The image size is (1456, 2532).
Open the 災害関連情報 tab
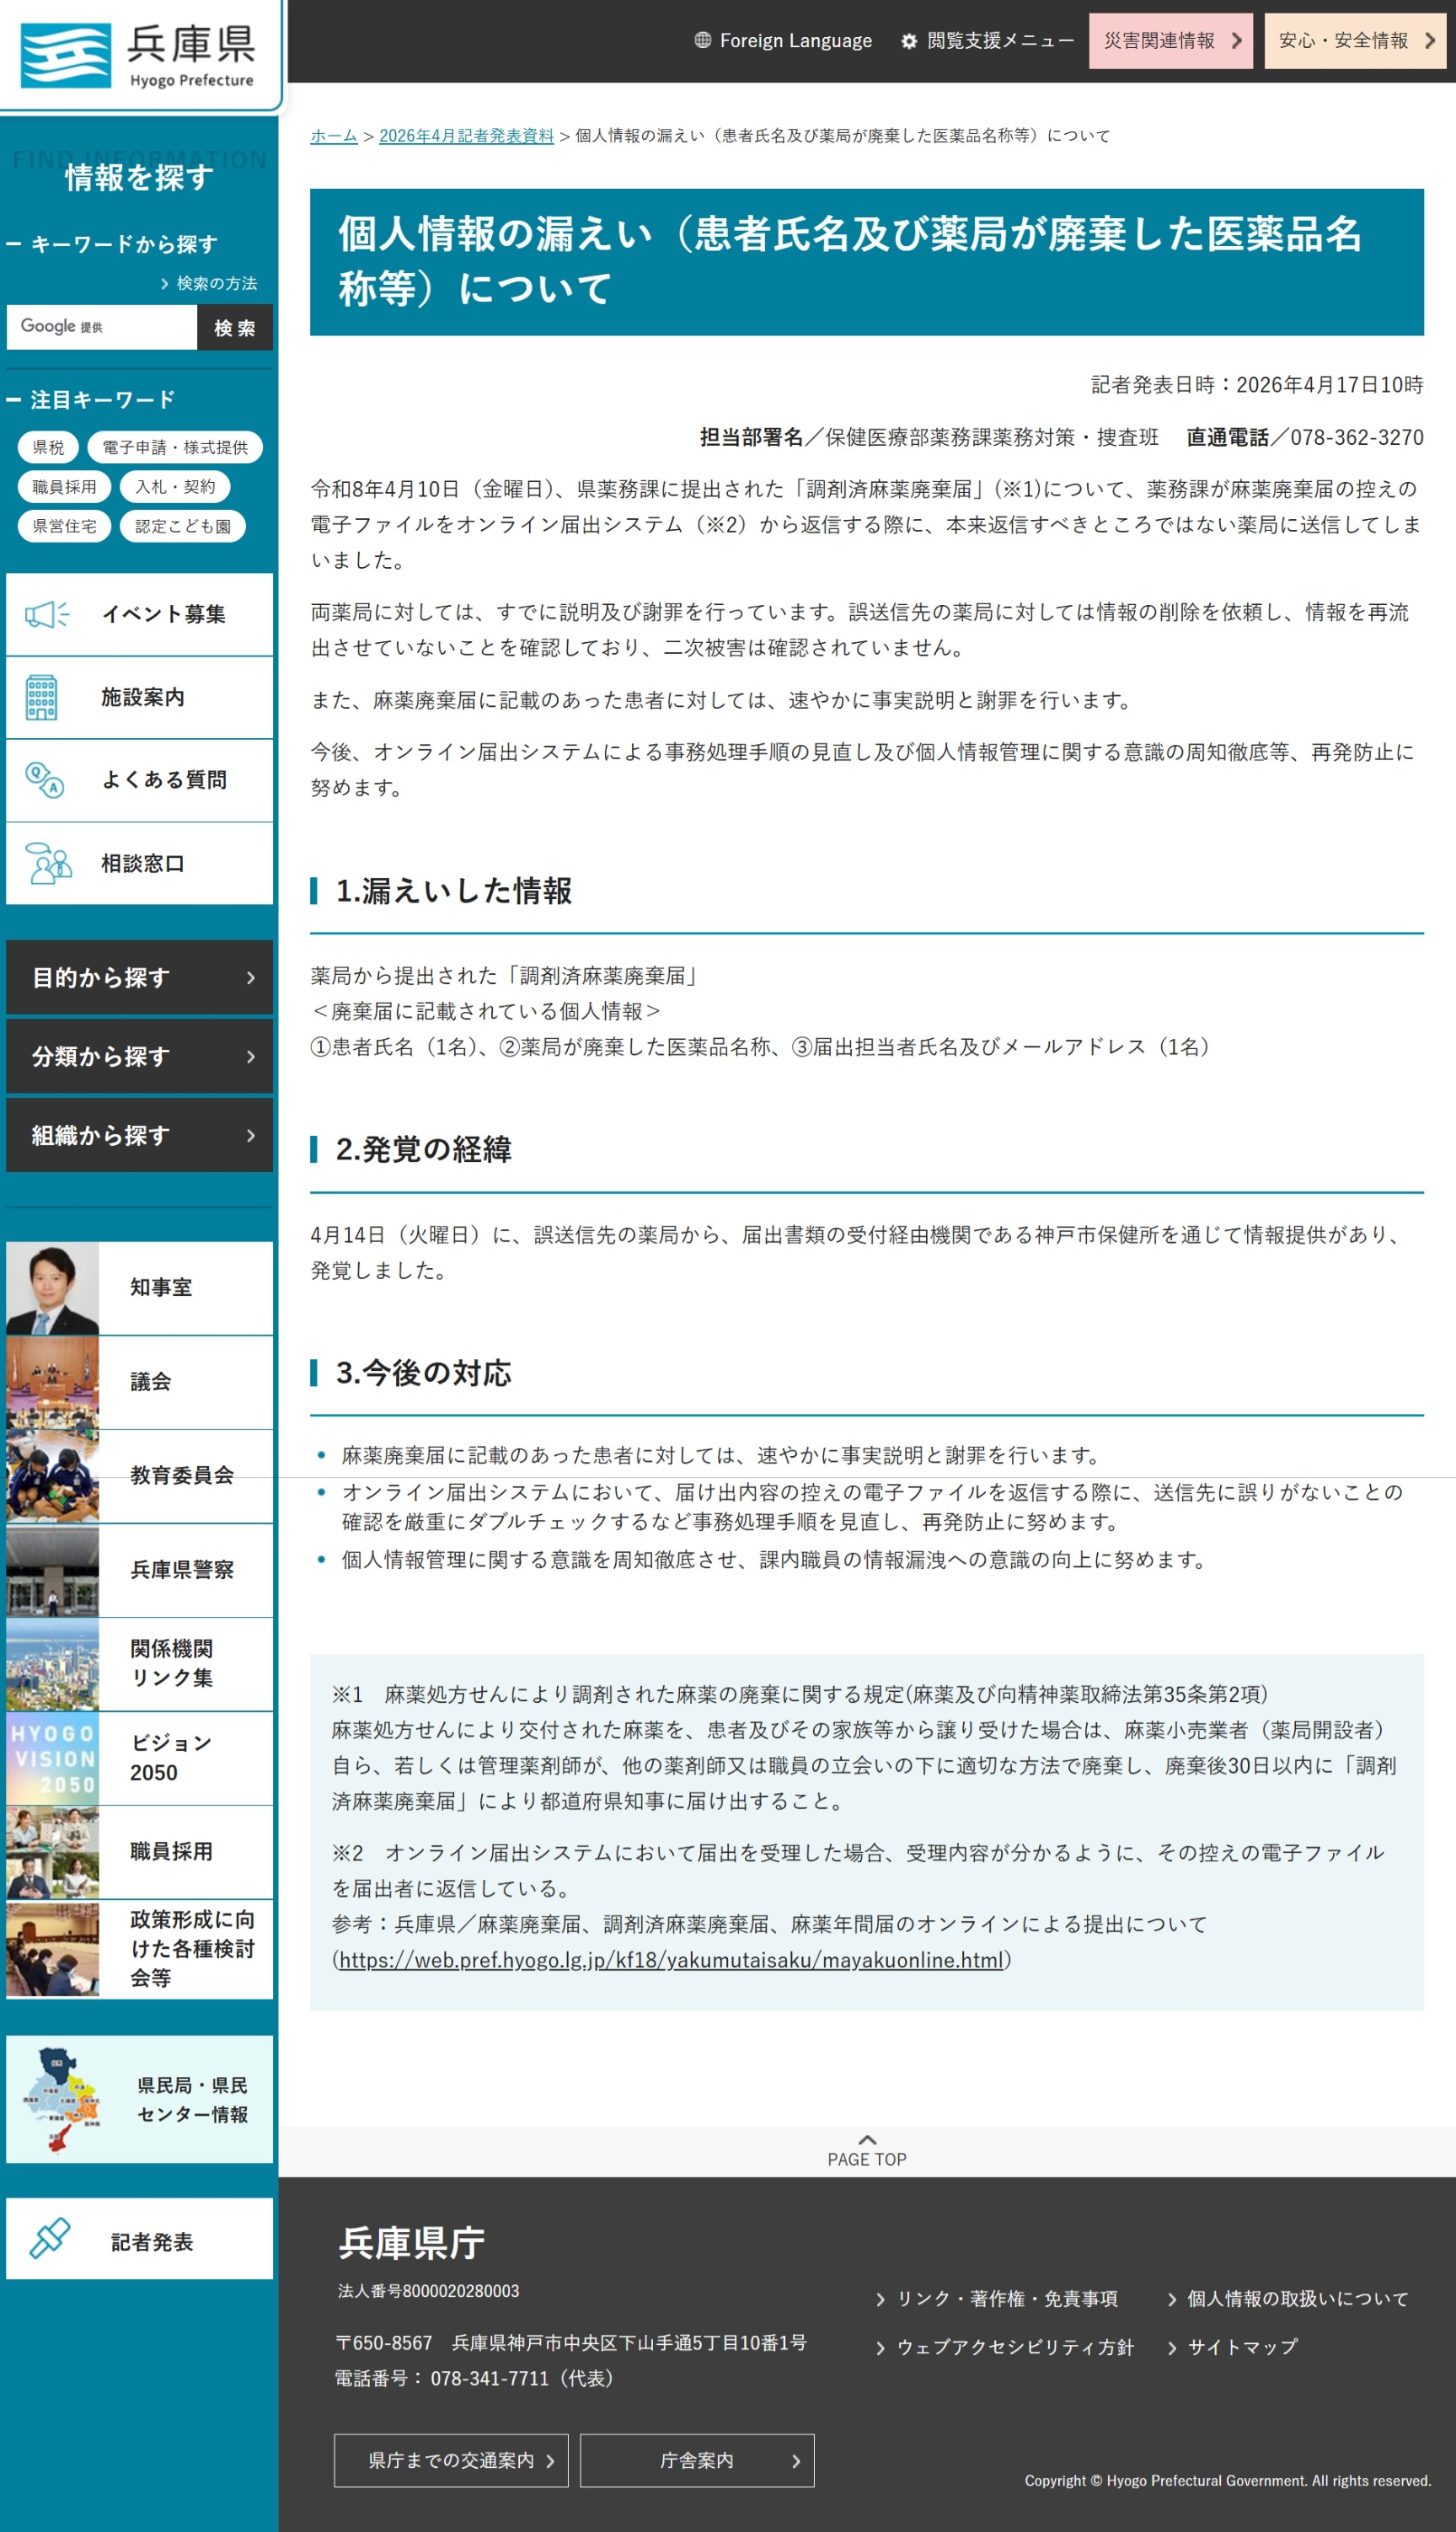(1170, 41)
